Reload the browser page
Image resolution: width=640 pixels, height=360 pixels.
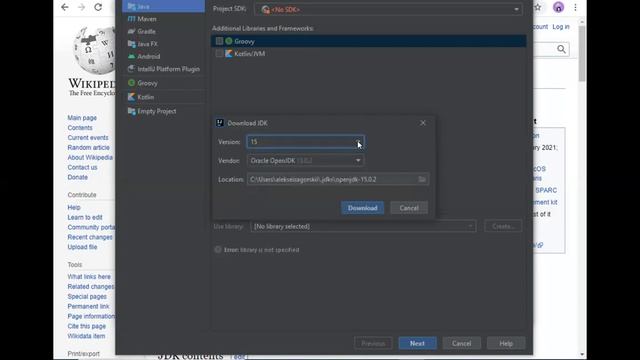(x=98, y=7)
